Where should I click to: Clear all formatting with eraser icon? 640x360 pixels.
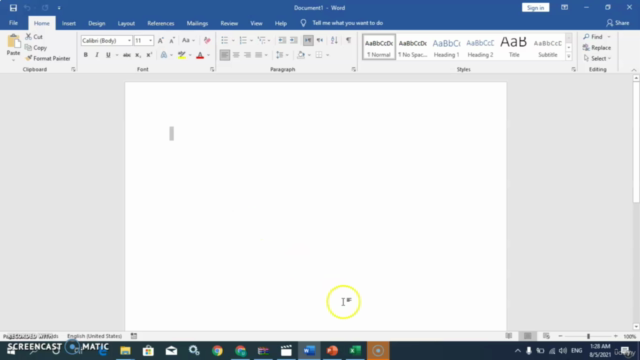[207, 40]
